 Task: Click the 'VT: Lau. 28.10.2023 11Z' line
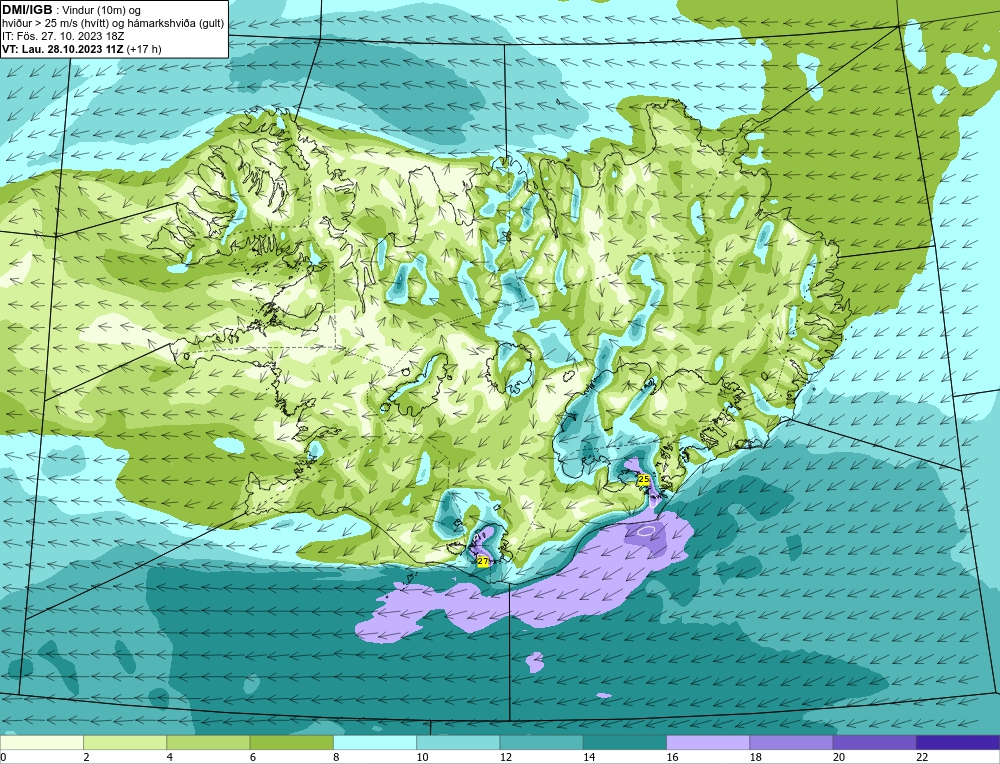(63, 49)
